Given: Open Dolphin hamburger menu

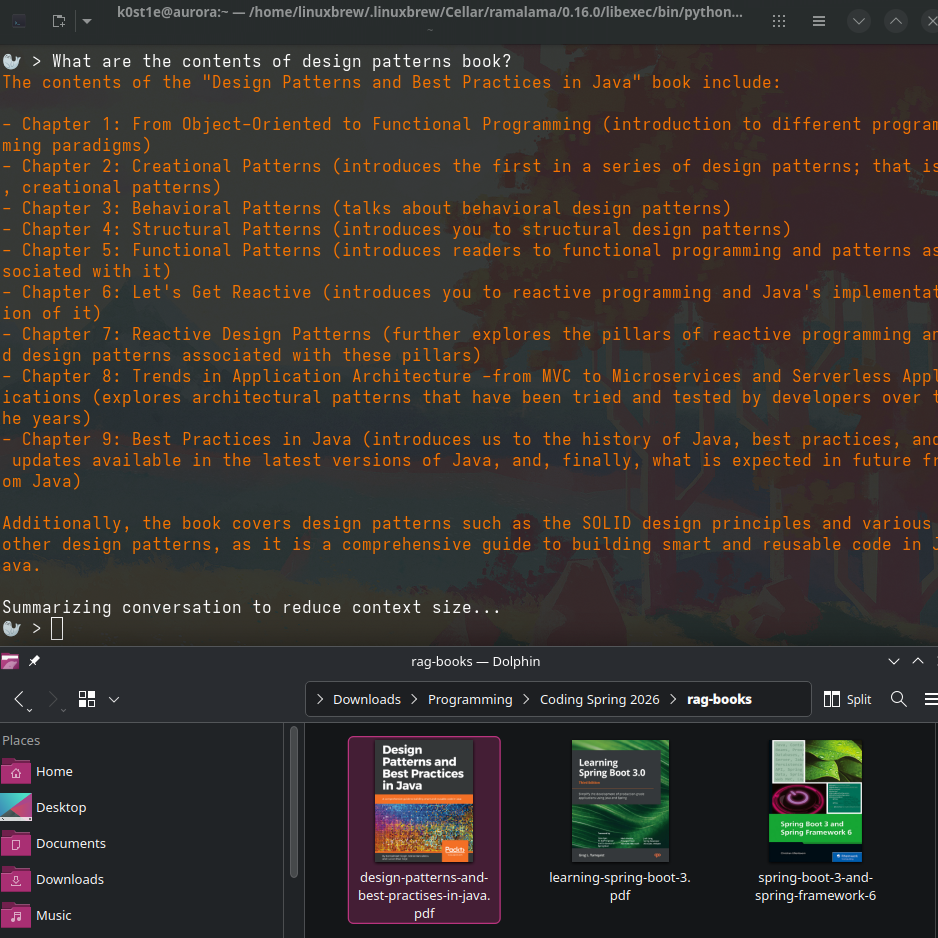Looking at the screenshot, I should tap(931, 699).
